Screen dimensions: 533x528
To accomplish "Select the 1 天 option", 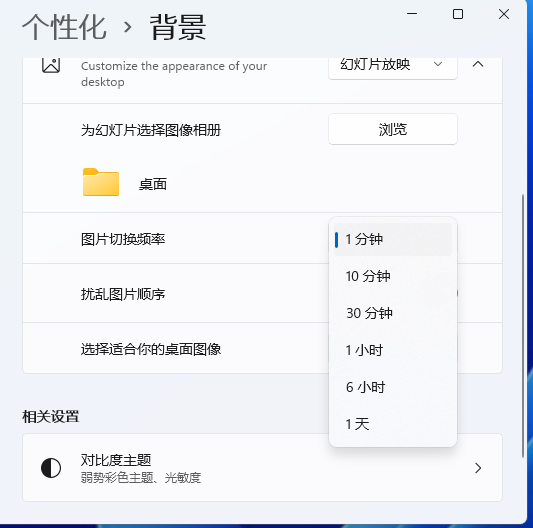I will tap(393, 424).
